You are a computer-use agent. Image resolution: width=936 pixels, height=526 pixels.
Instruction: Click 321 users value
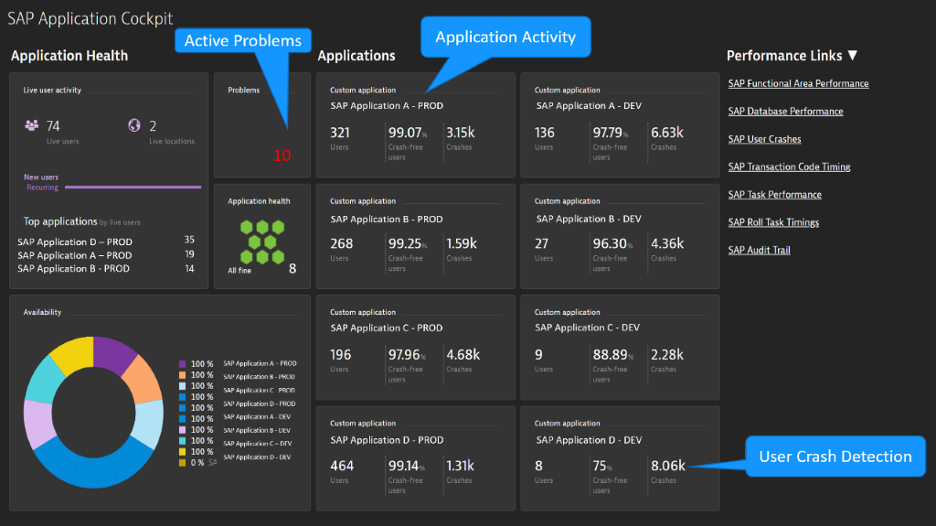point(340,133)
